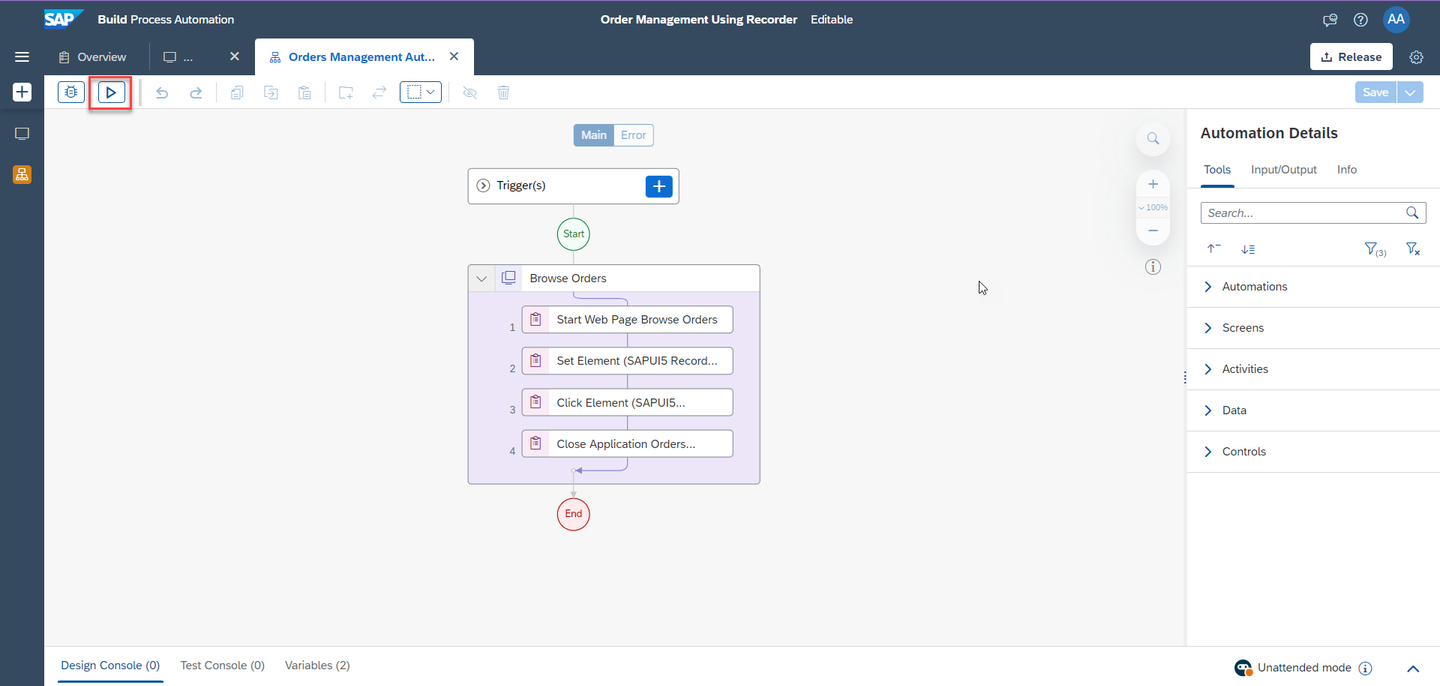
Task: Open the hamburger navigation menu
Action: pos(22,57)
